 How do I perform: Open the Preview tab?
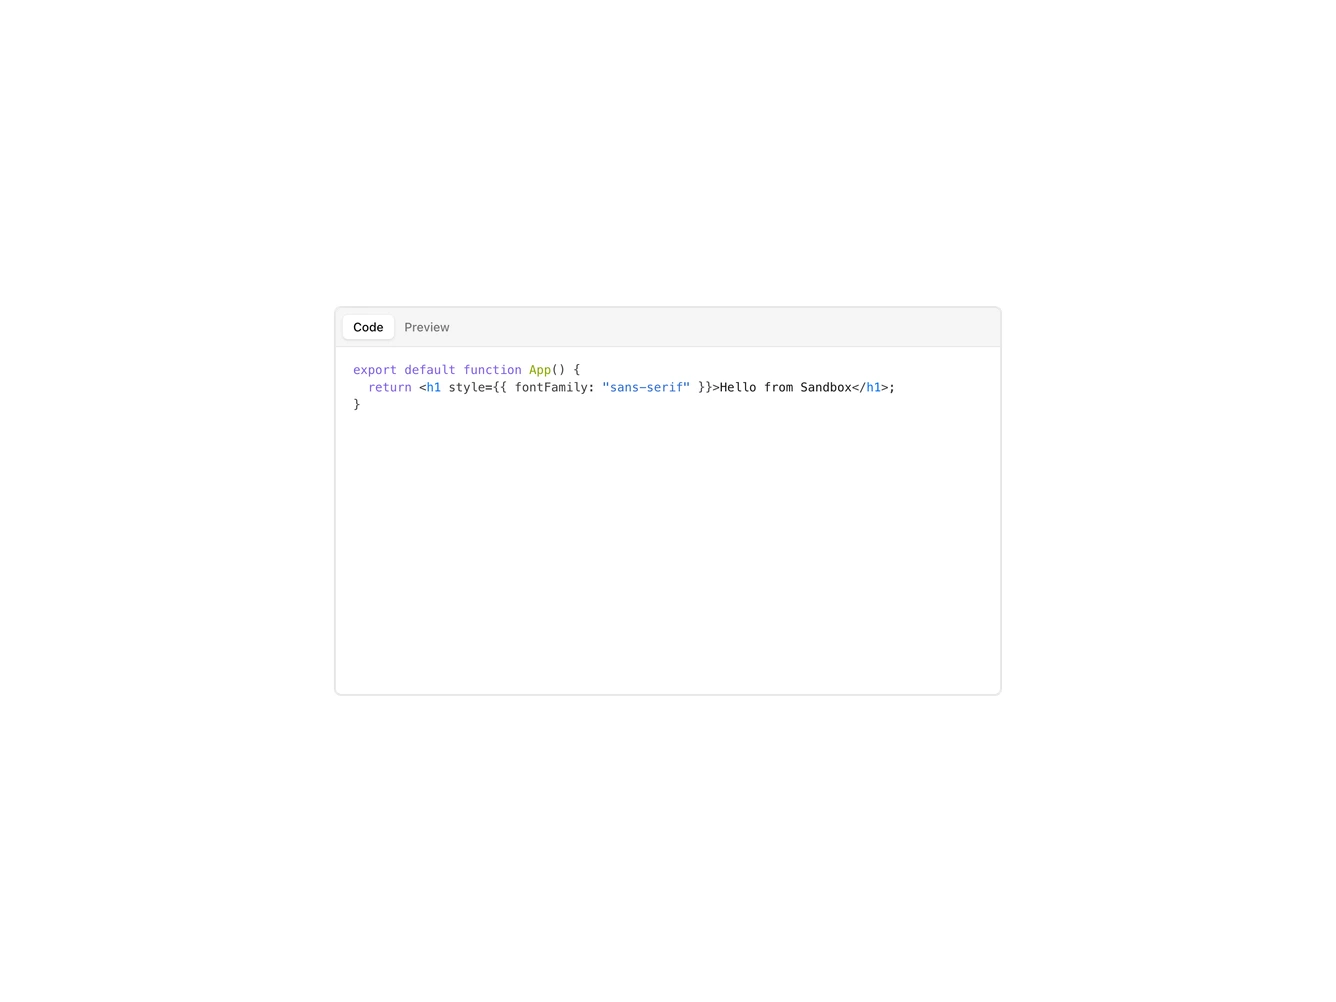[427, 327]
